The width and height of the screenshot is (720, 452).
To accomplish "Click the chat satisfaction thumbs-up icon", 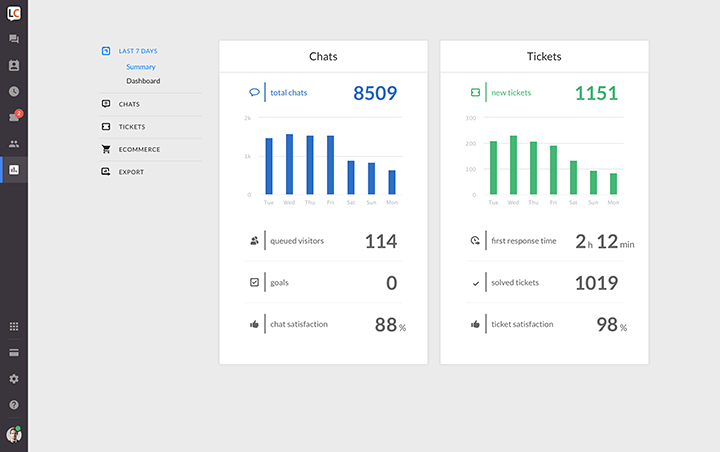I will pos(254,324).
